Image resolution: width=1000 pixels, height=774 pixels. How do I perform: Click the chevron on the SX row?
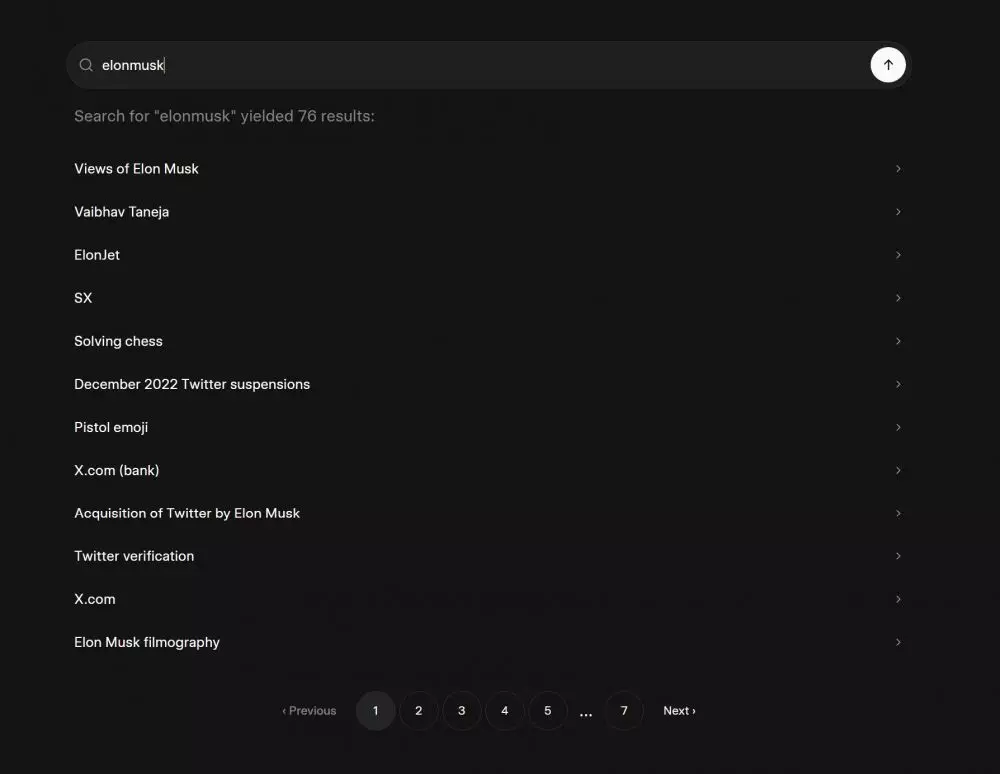pos(898,298)
